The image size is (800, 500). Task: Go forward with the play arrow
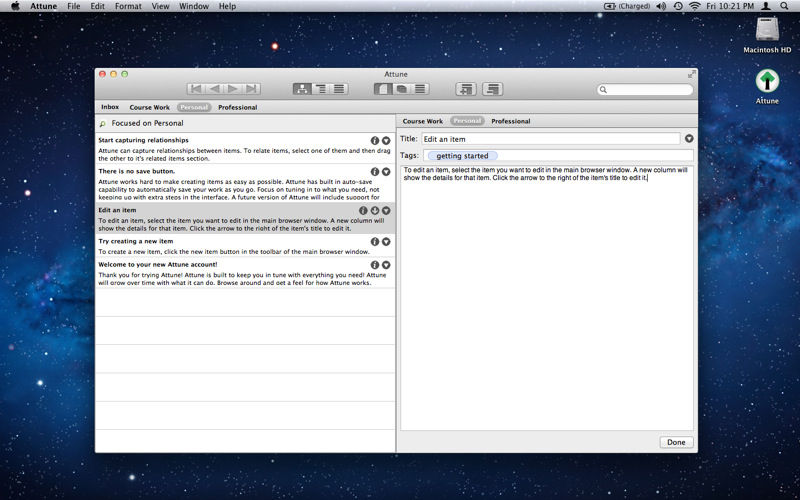(233, 89)
